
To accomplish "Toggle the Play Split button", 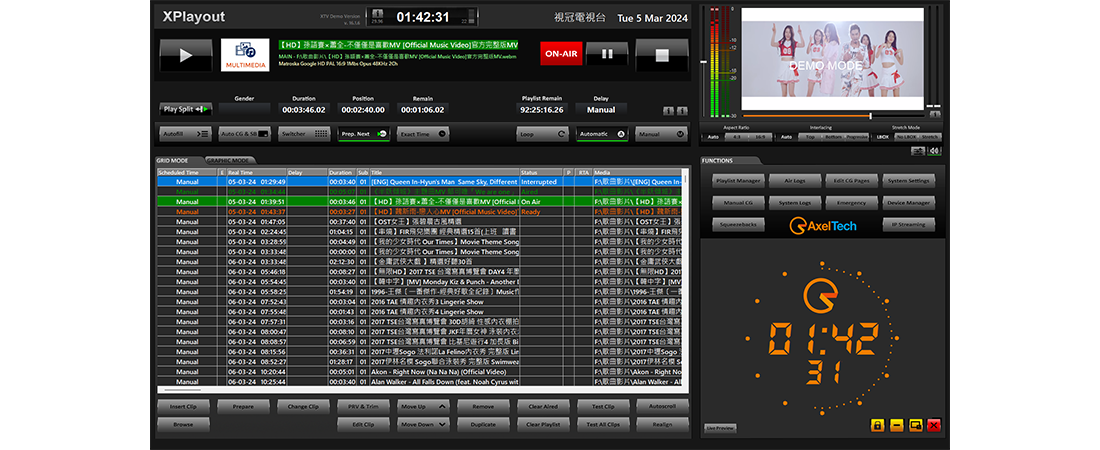I will coord(186,110).
